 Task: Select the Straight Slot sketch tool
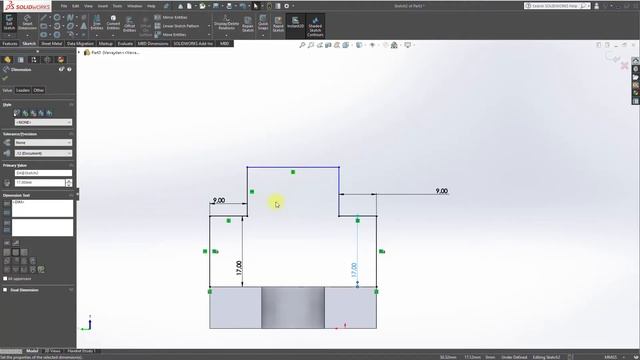(44, 35)
